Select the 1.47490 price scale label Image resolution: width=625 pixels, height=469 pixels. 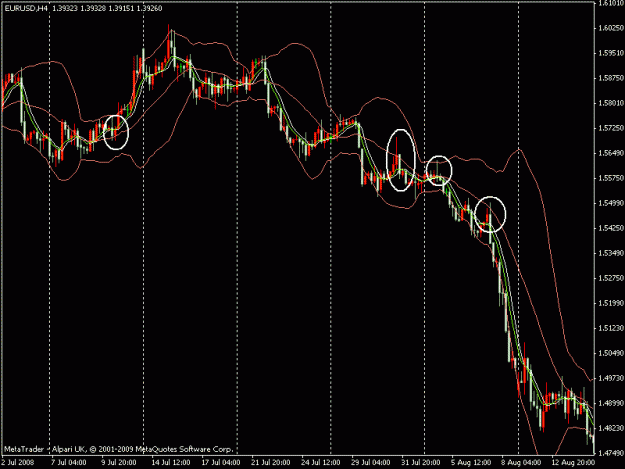pos(611,453)
